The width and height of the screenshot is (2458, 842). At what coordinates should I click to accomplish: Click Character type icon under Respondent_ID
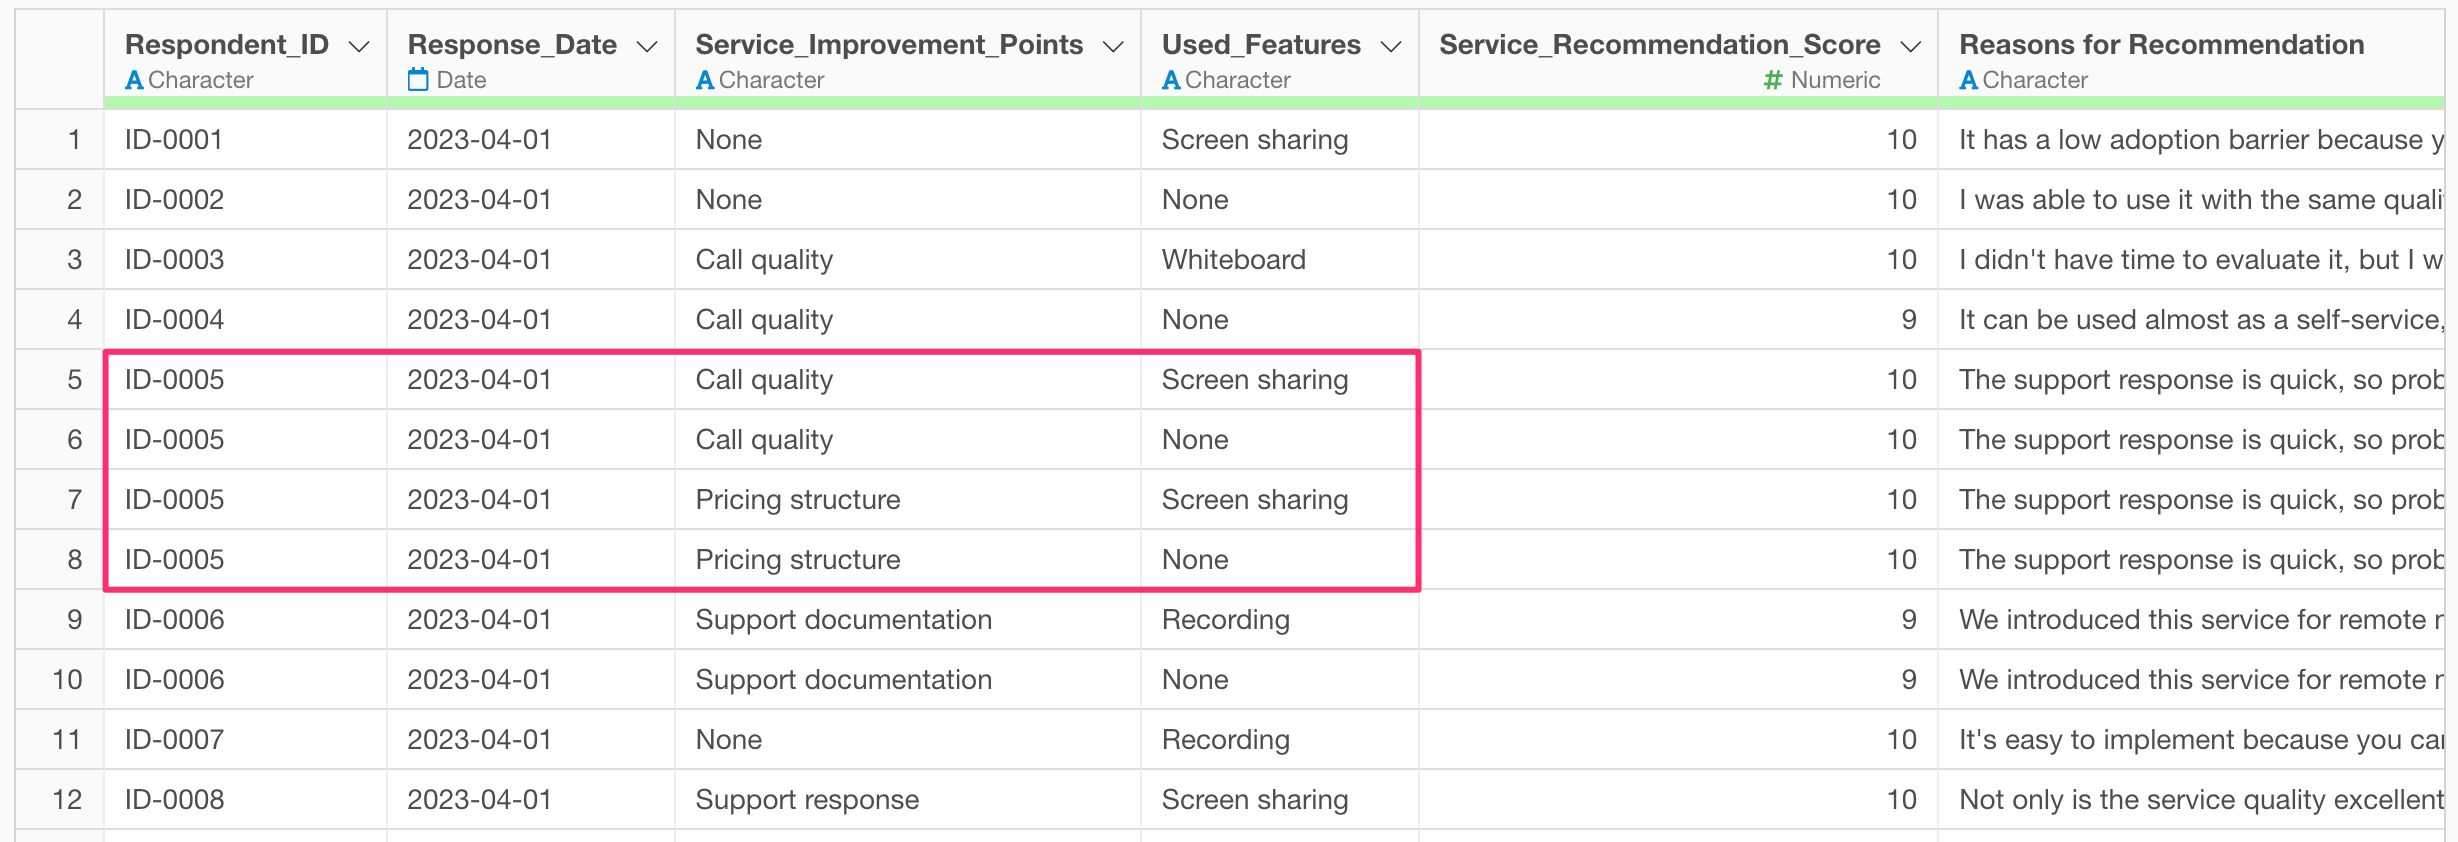134,80
